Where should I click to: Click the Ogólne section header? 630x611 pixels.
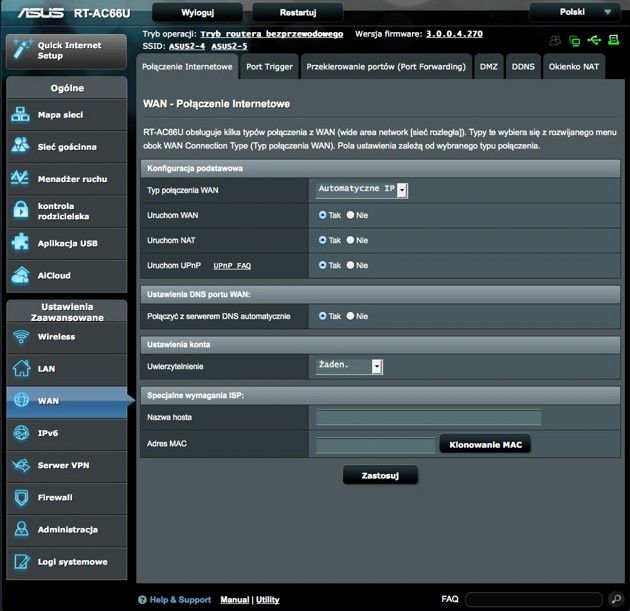pos(67,88)
